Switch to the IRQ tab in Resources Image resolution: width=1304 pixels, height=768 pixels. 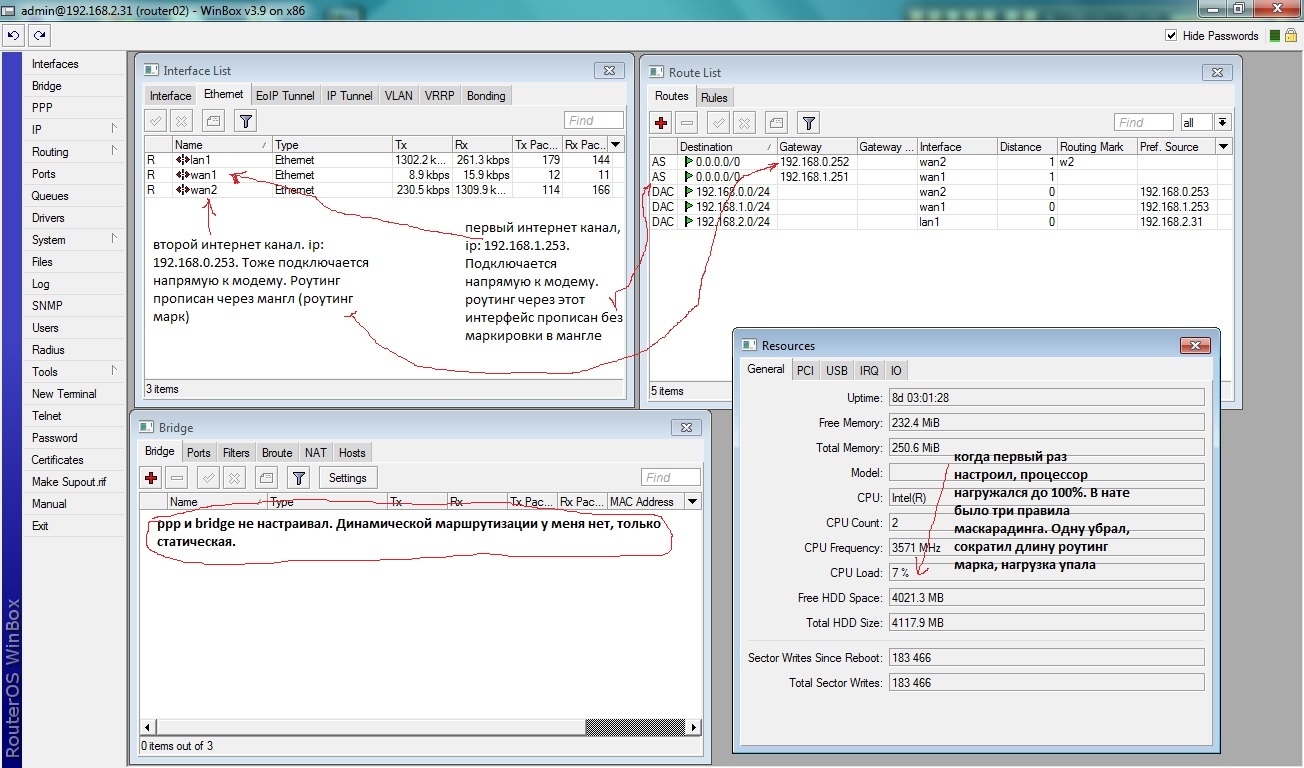[x=869, y=370]
